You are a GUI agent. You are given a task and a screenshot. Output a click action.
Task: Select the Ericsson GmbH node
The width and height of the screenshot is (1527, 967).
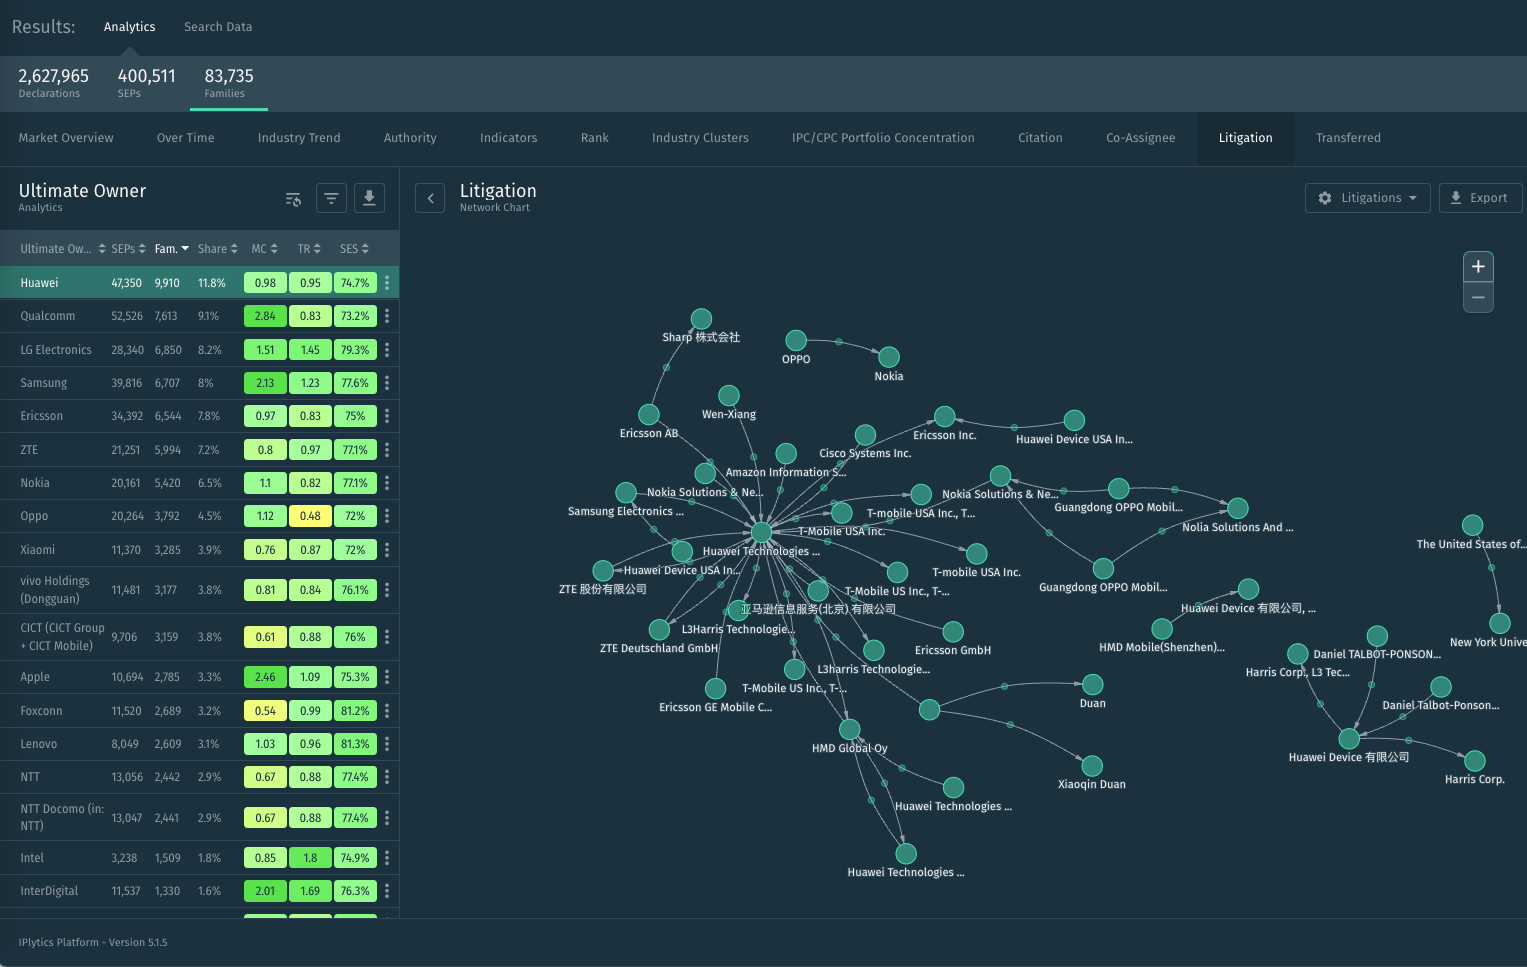coord(953,632)
